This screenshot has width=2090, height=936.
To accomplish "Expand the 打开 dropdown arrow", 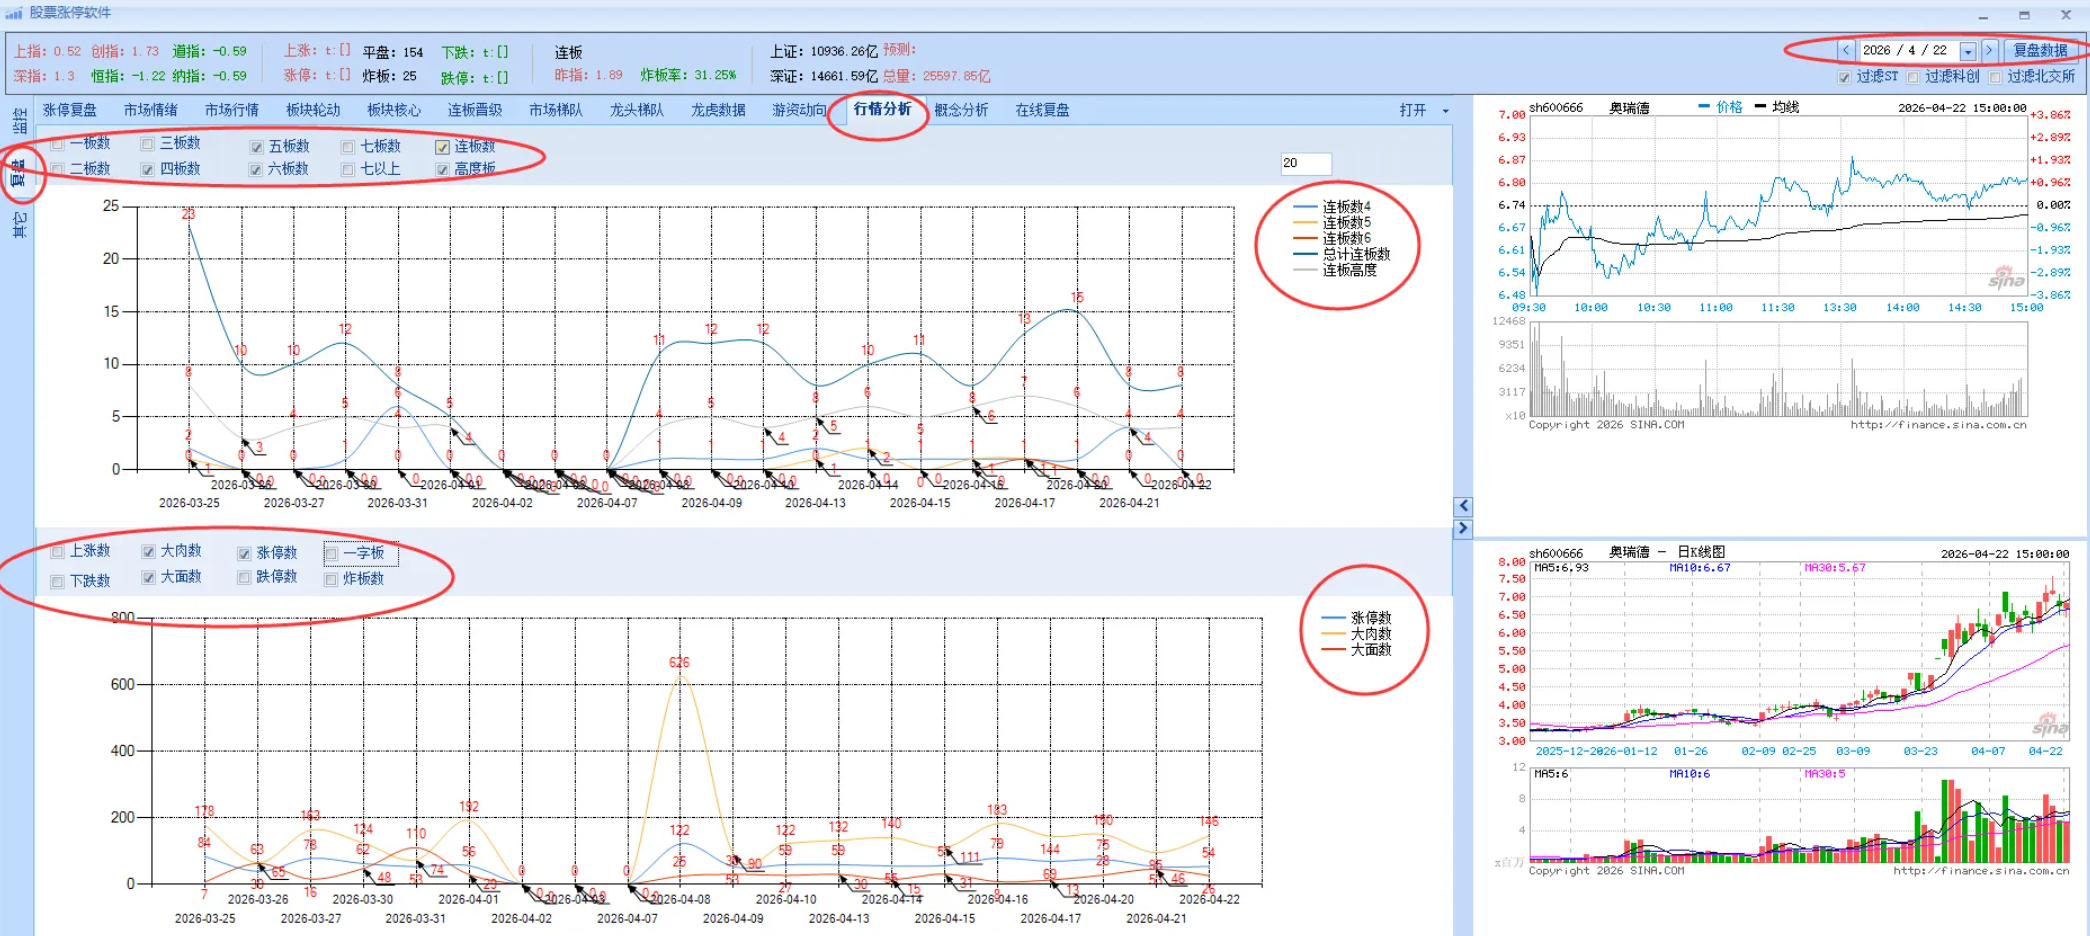I will 1445,111.
